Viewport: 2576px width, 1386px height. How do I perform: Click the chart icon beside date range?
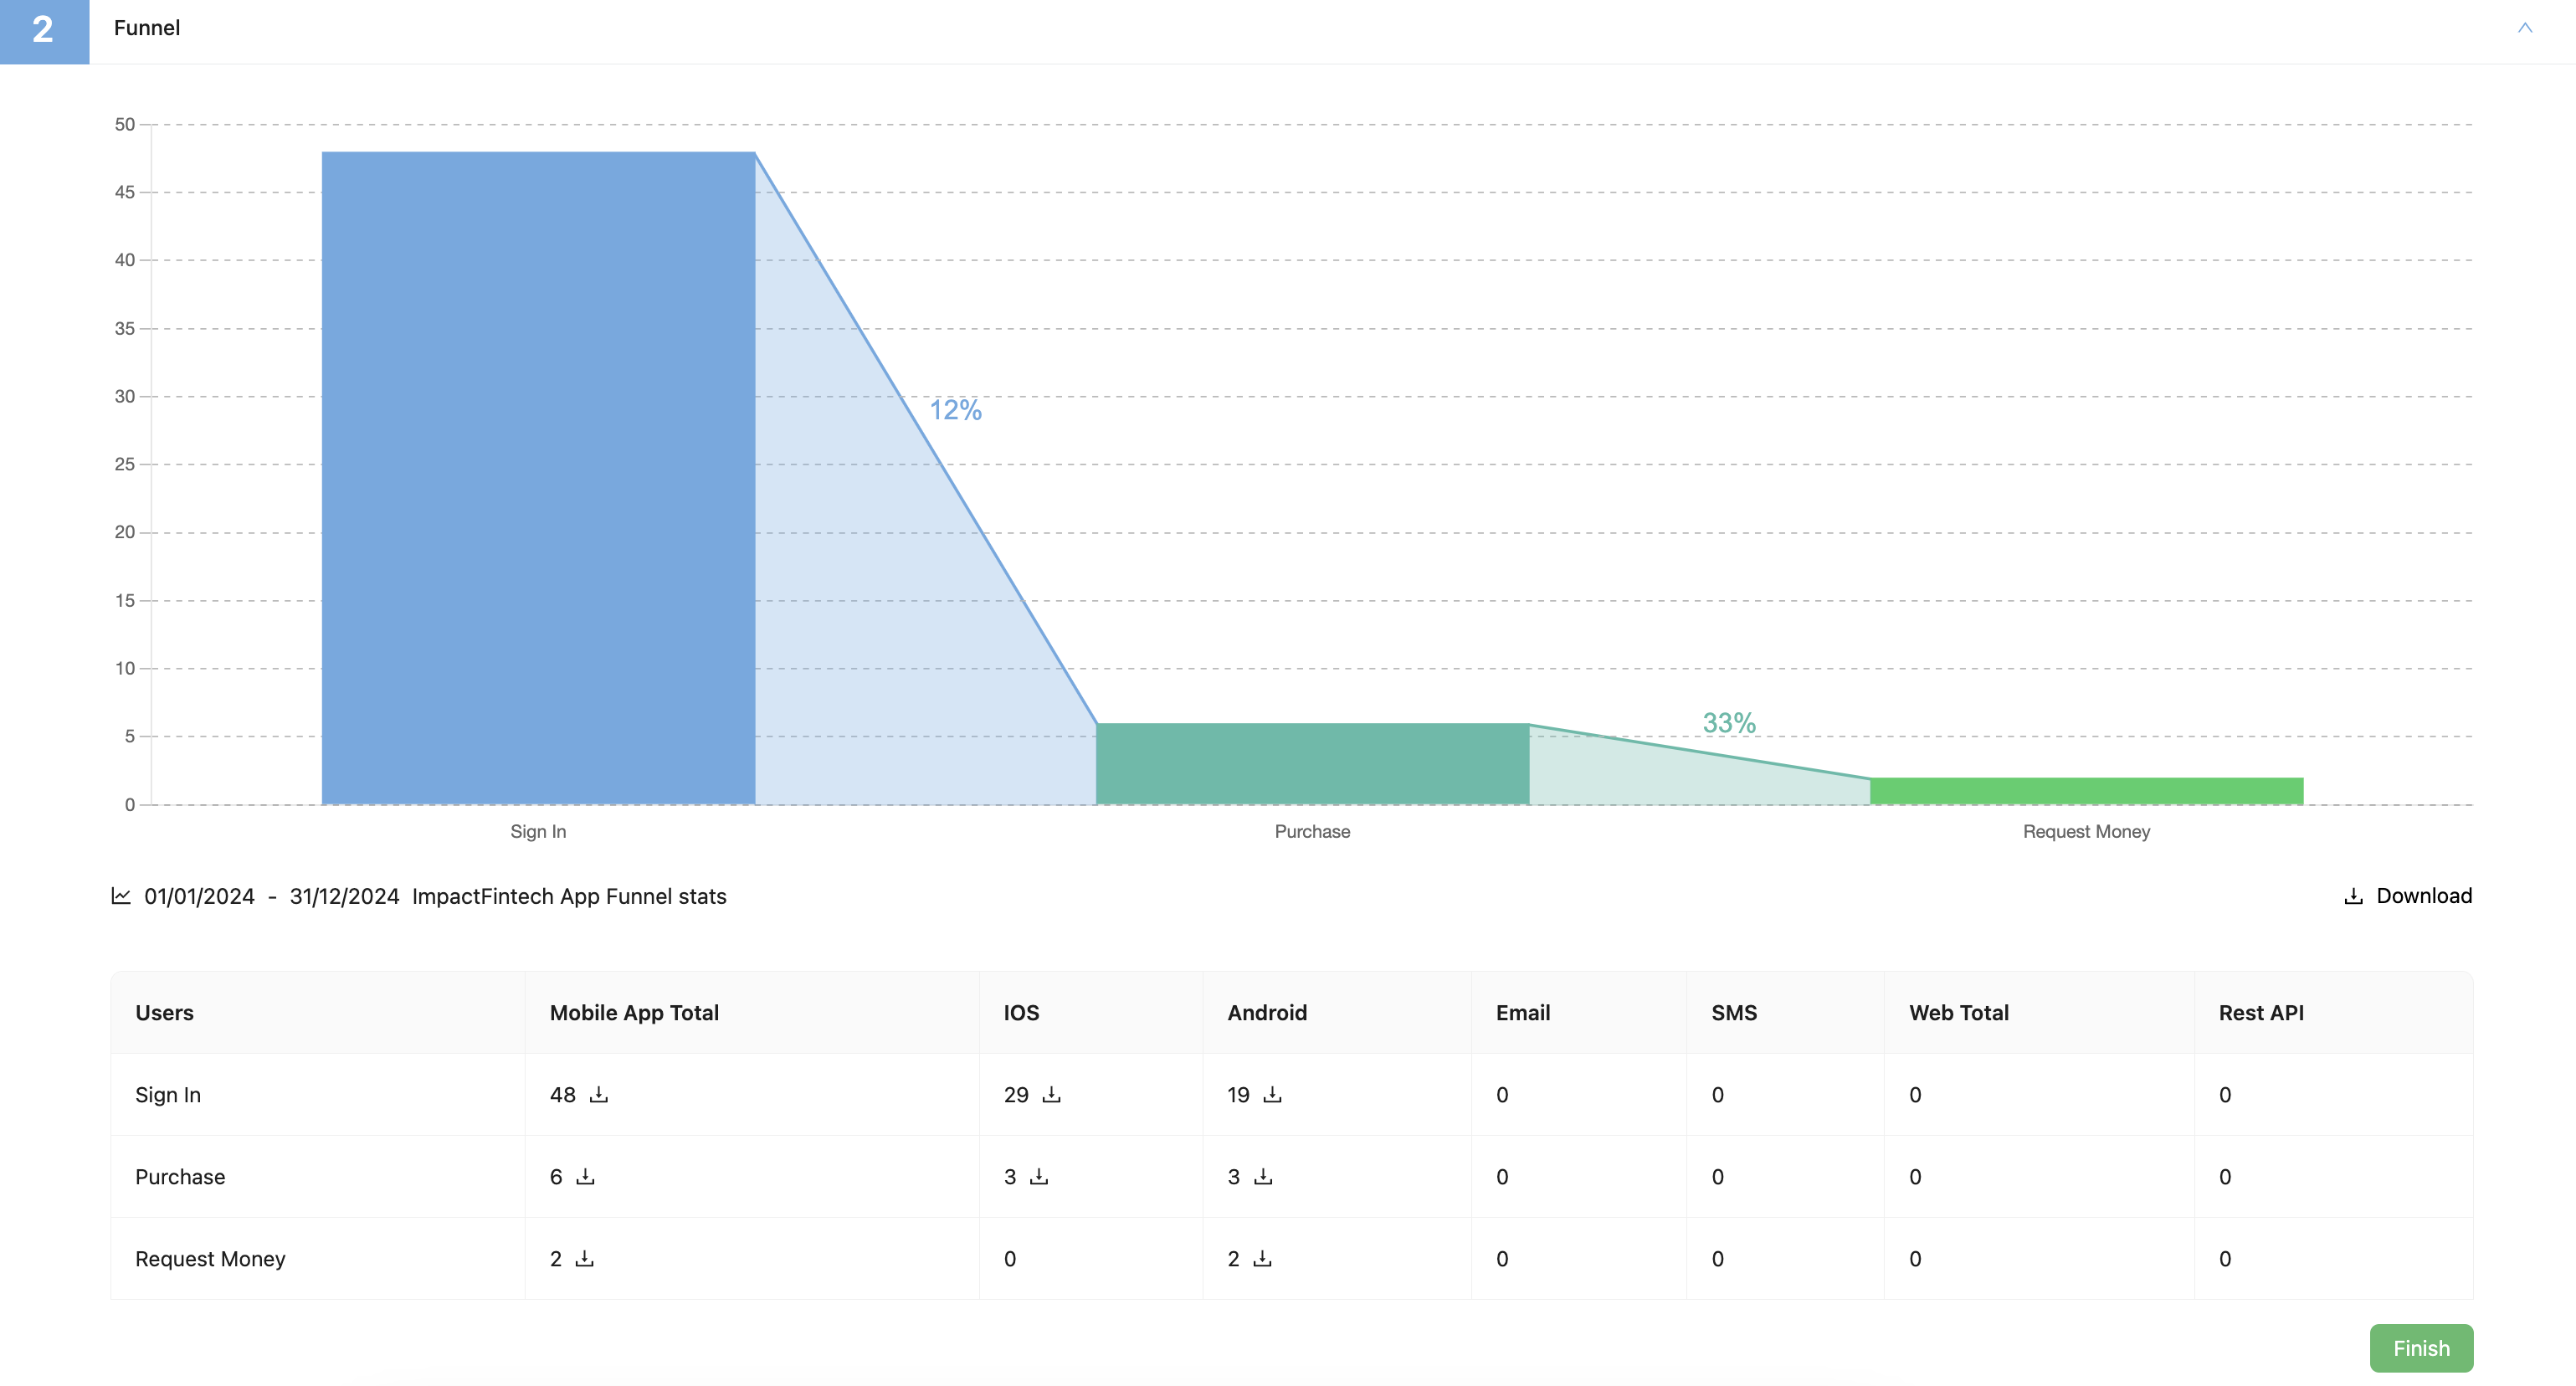click(x=121, y=896)
